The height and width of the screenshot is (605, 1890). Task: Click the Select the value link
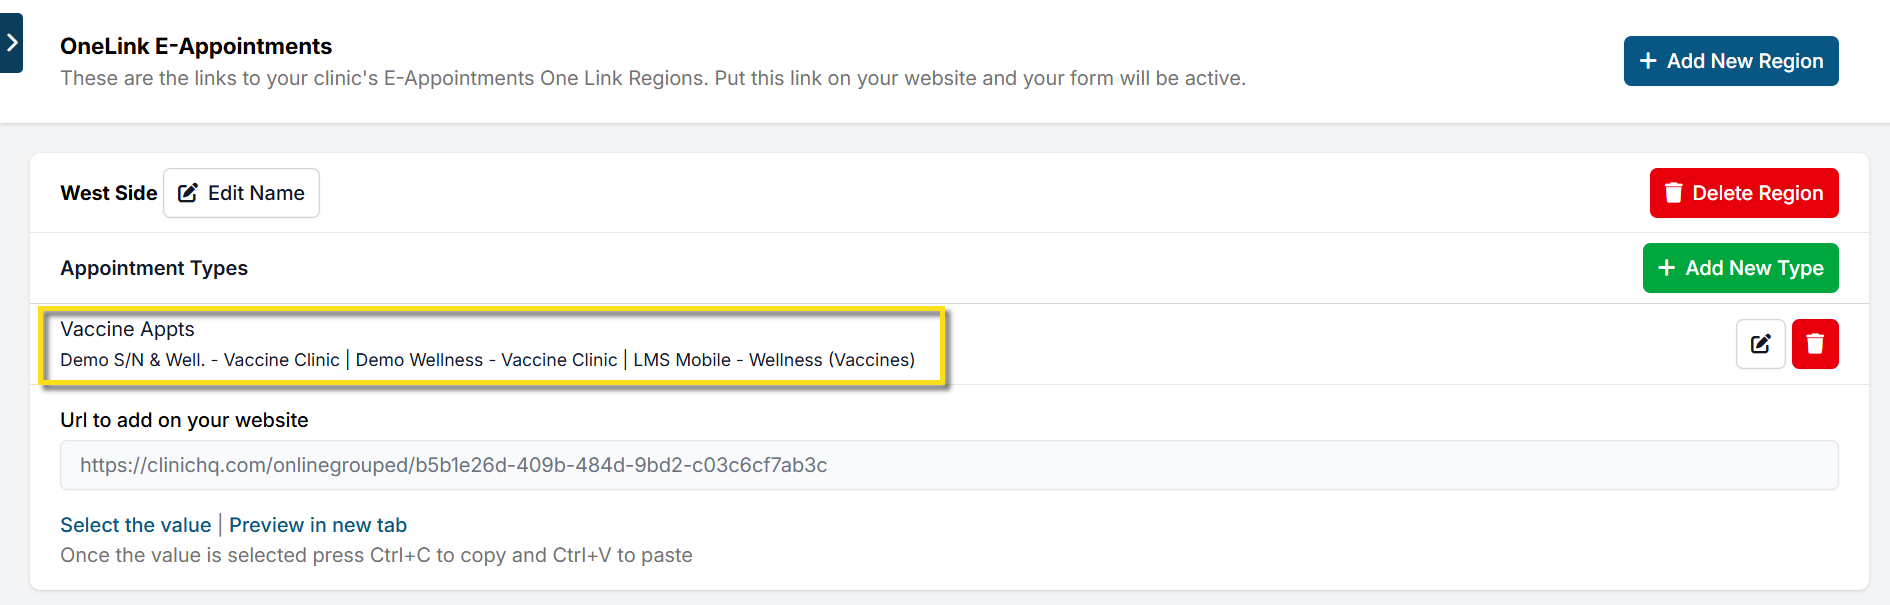(x=135, y=525)
